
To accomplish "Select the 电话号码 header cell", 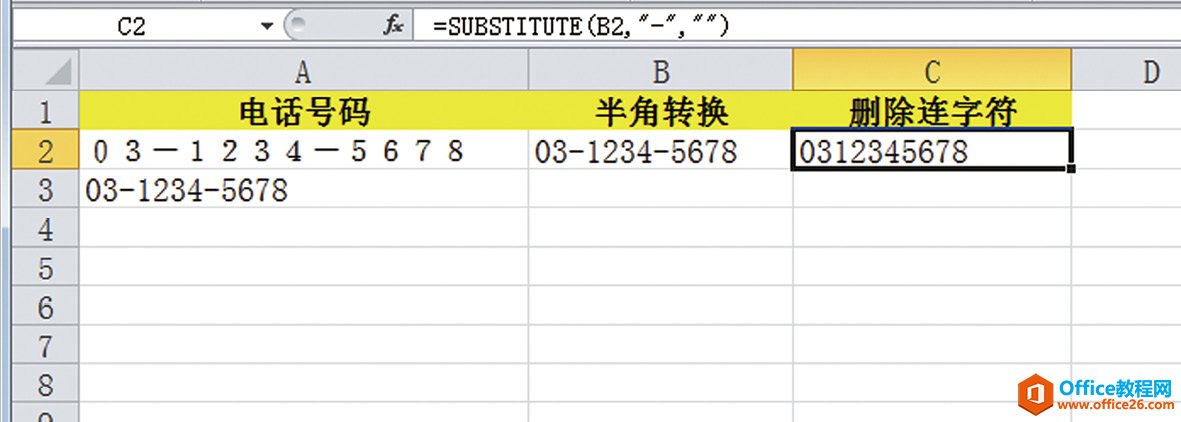I will tap(303, 112).
